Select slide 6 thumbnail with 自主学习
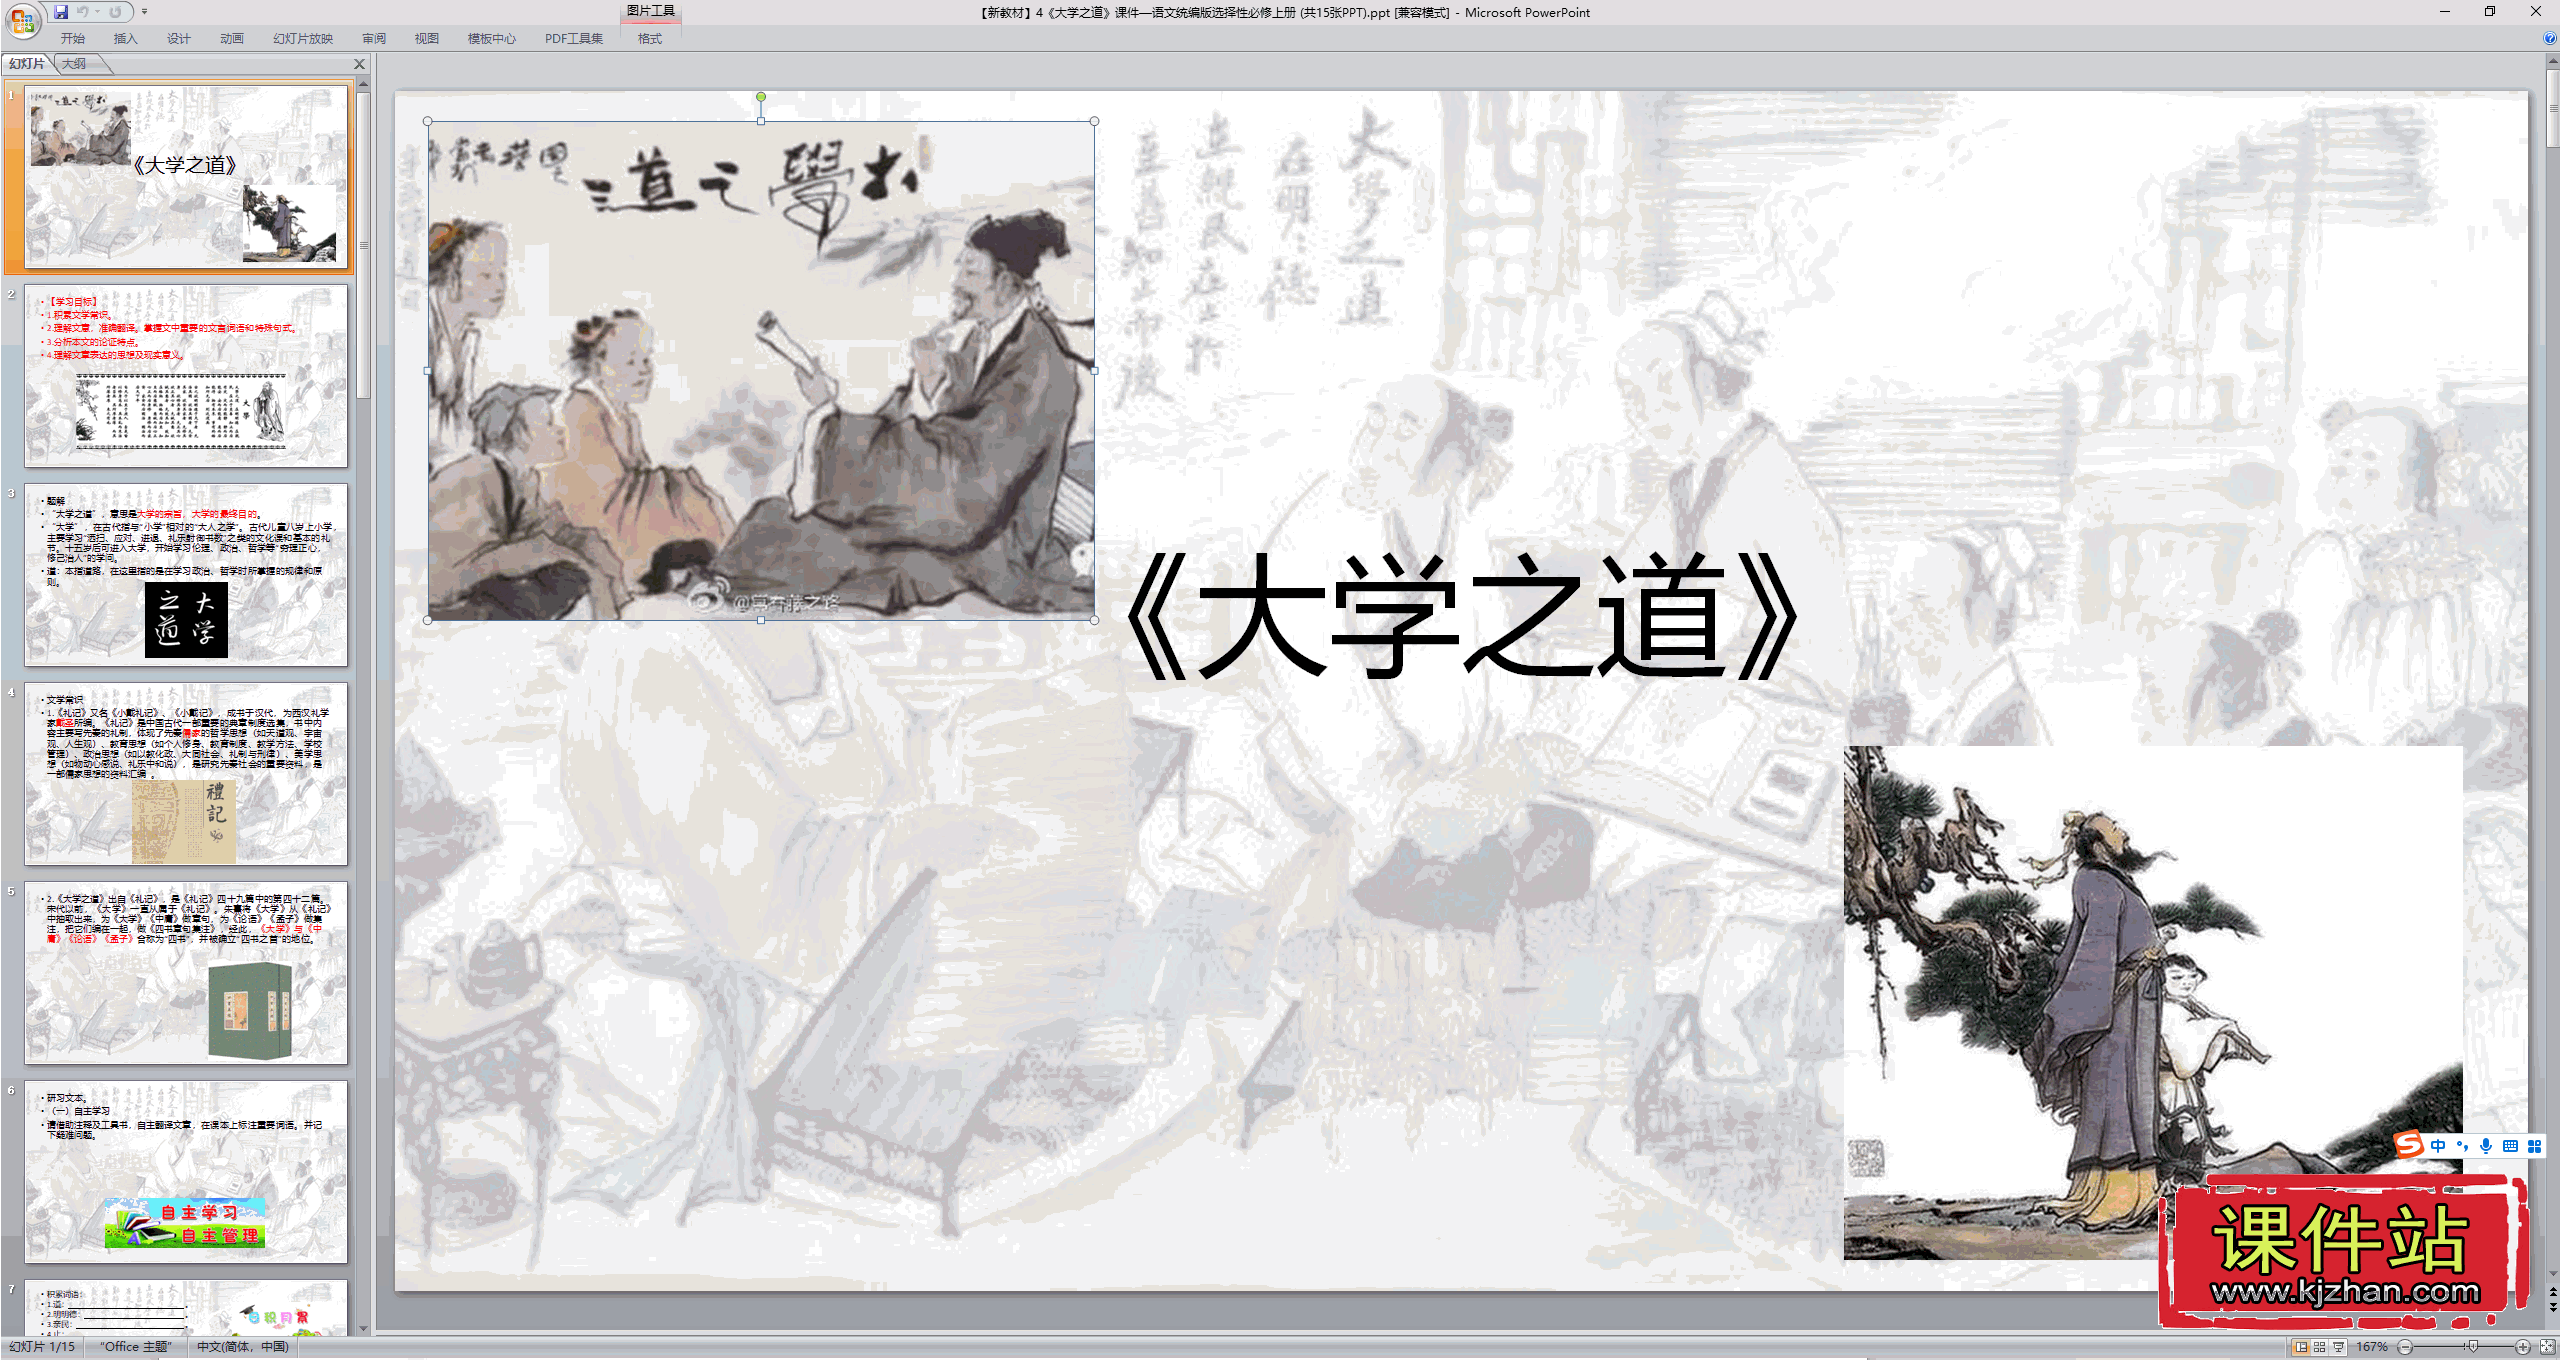The width and height of the screenshot is (2560, 1360). tap(186, 1172)
